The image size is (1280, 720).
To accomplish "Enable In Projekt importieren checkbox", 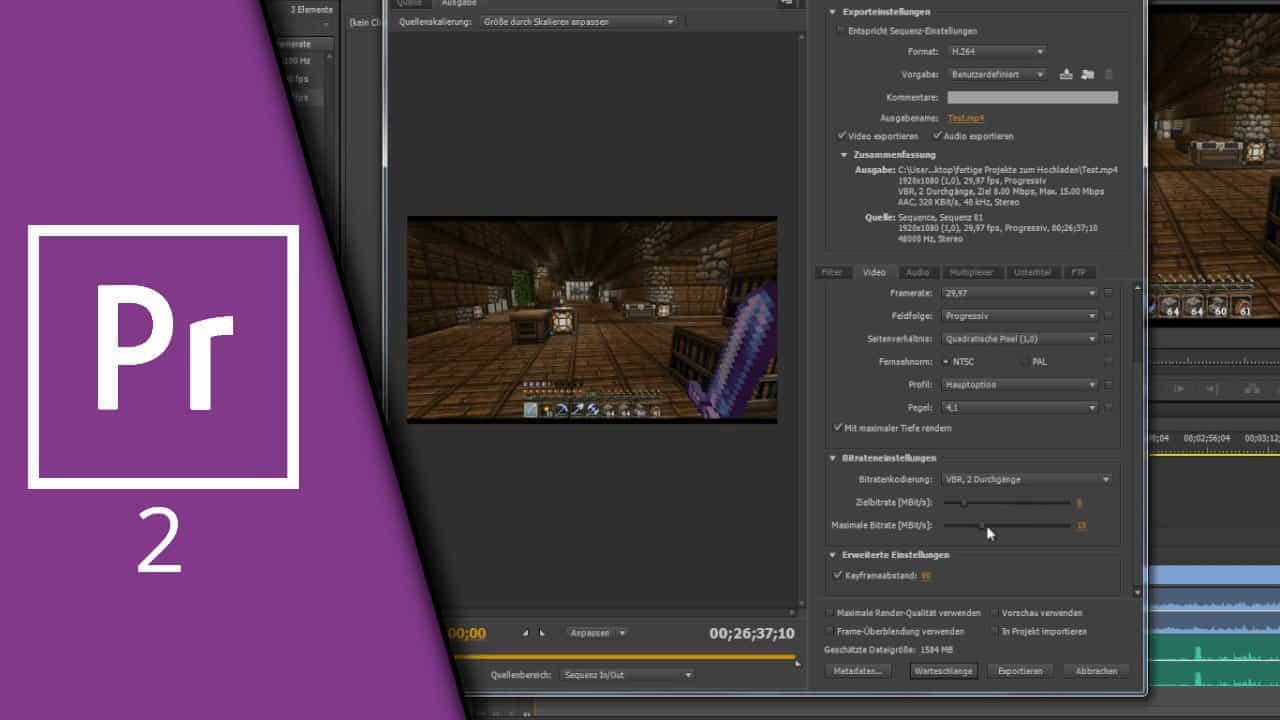I will click(x=994, y=632).
